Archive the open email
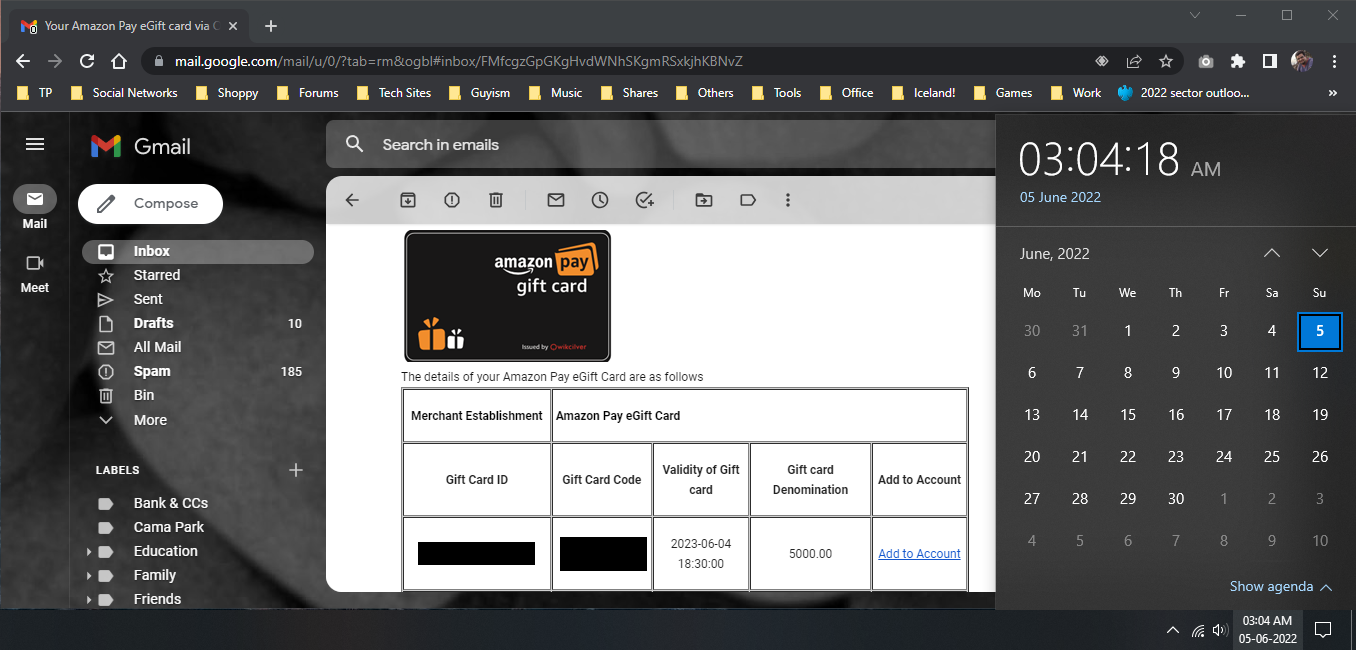Viewport: 1356px width, 650px height. [408, 200]
